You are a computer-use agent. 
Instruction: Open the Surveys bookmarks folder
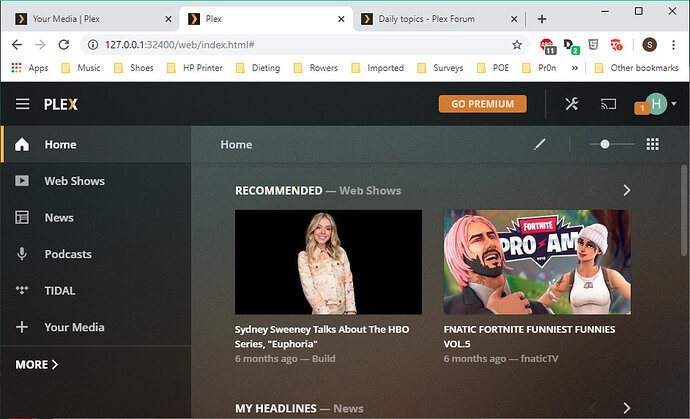click(x=440, y=68)
